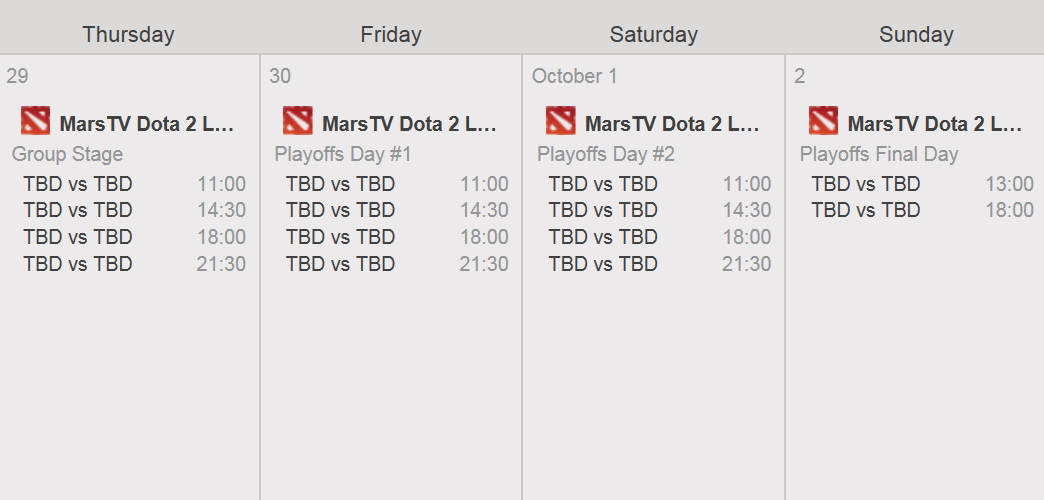Select Friday's 14:30 TBD vs TBD match
This screenshot has height=500, width=1044.
coord(397,210)
